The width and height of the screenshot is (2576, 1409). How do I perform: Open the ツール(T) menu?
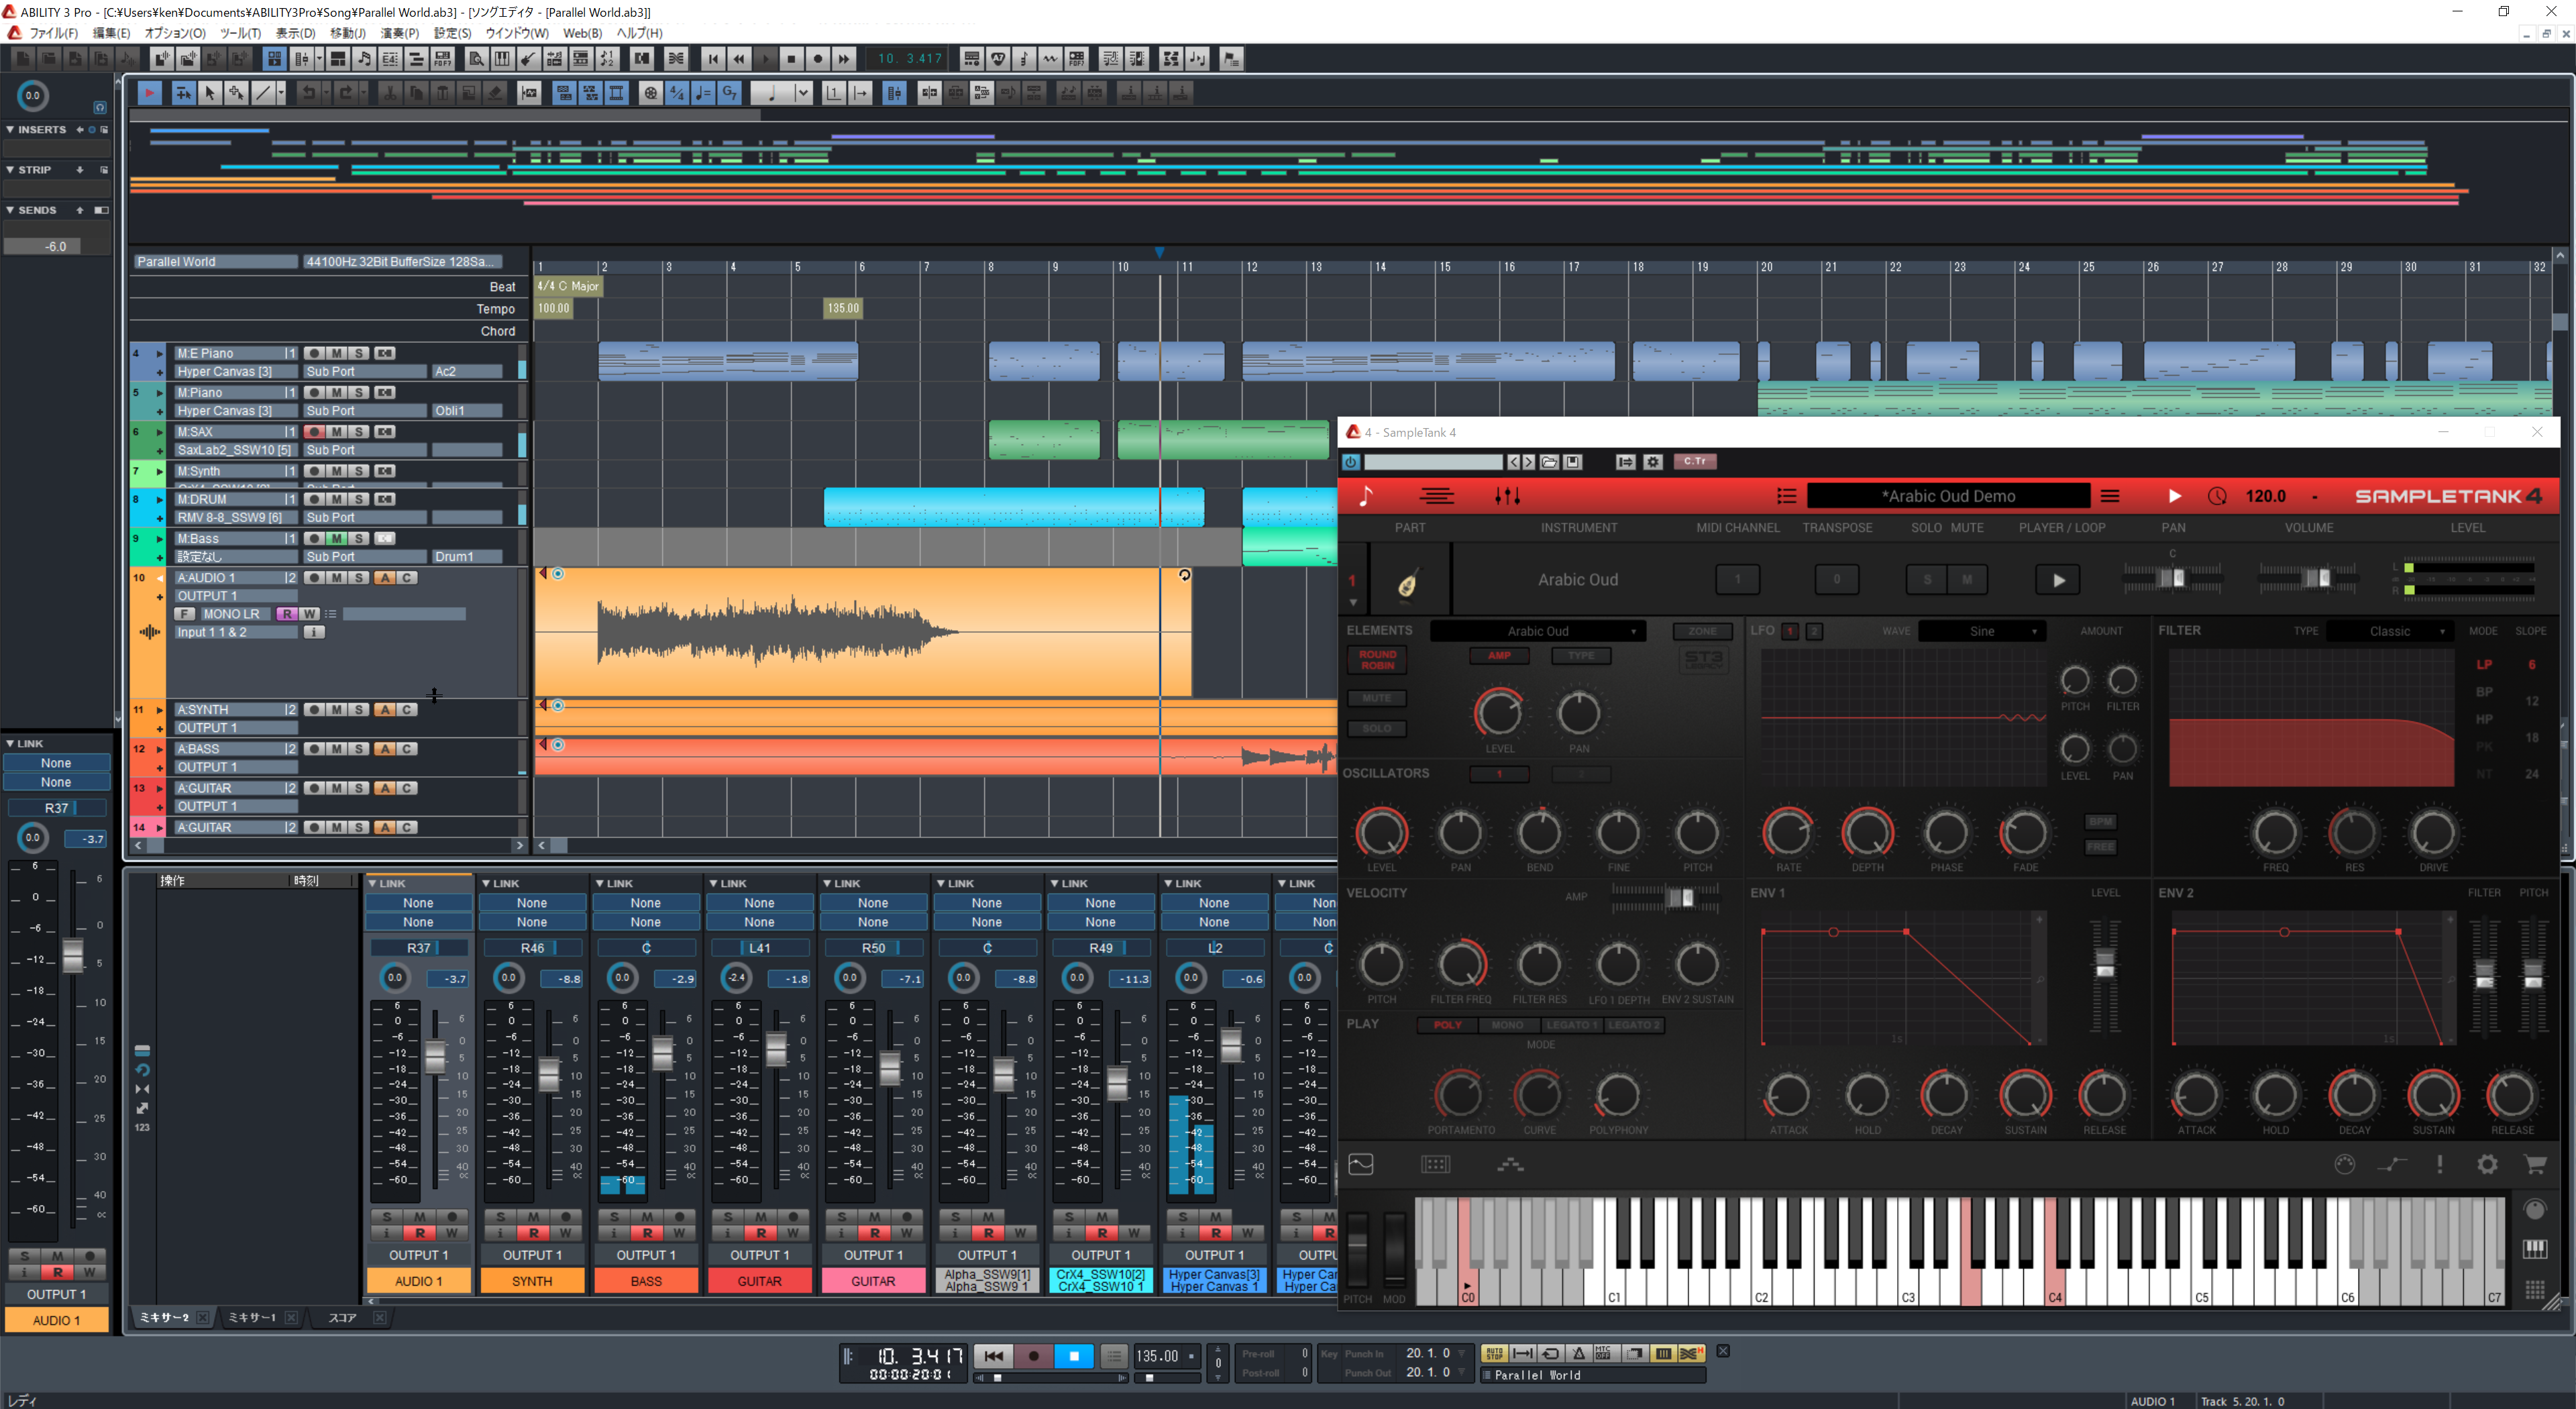coord(240,33)
